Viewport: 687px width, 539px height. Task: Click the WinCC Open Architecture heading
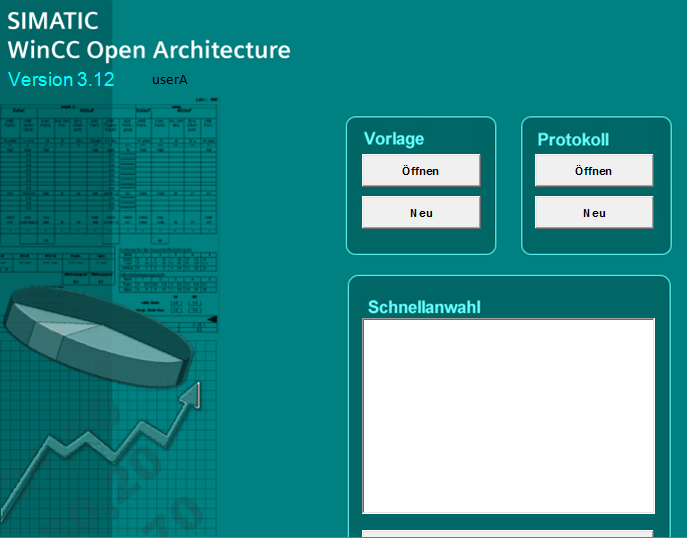tap(148, 50)
